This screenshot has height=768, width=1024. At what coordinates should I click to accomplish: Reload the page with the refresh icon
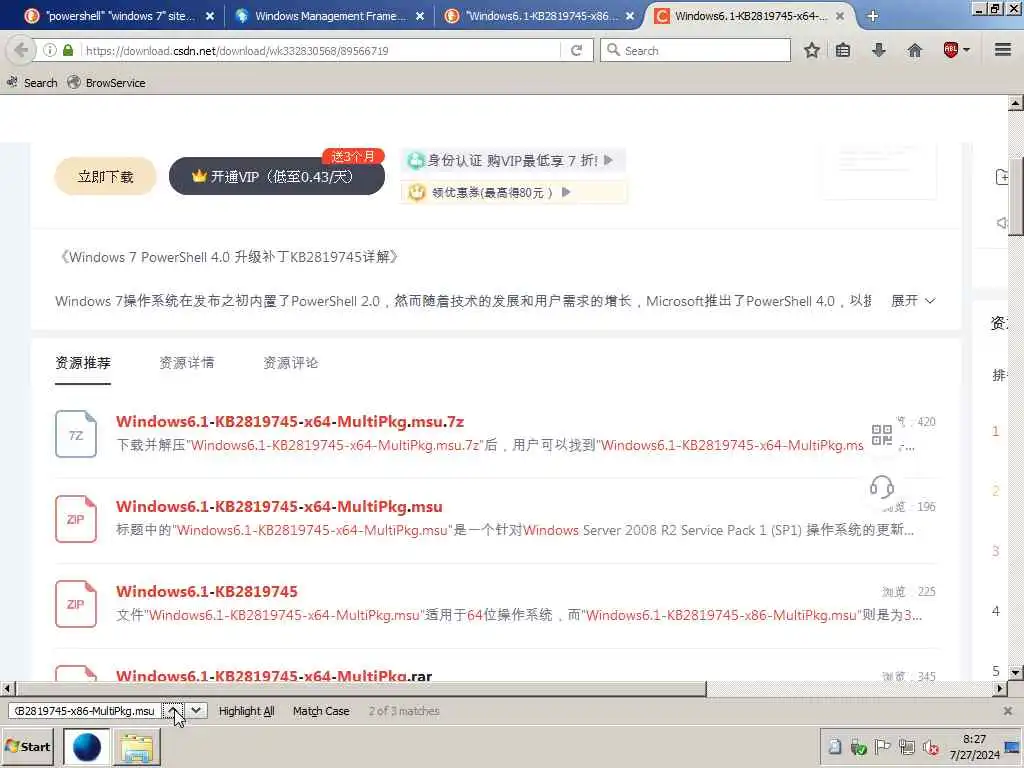577,50
